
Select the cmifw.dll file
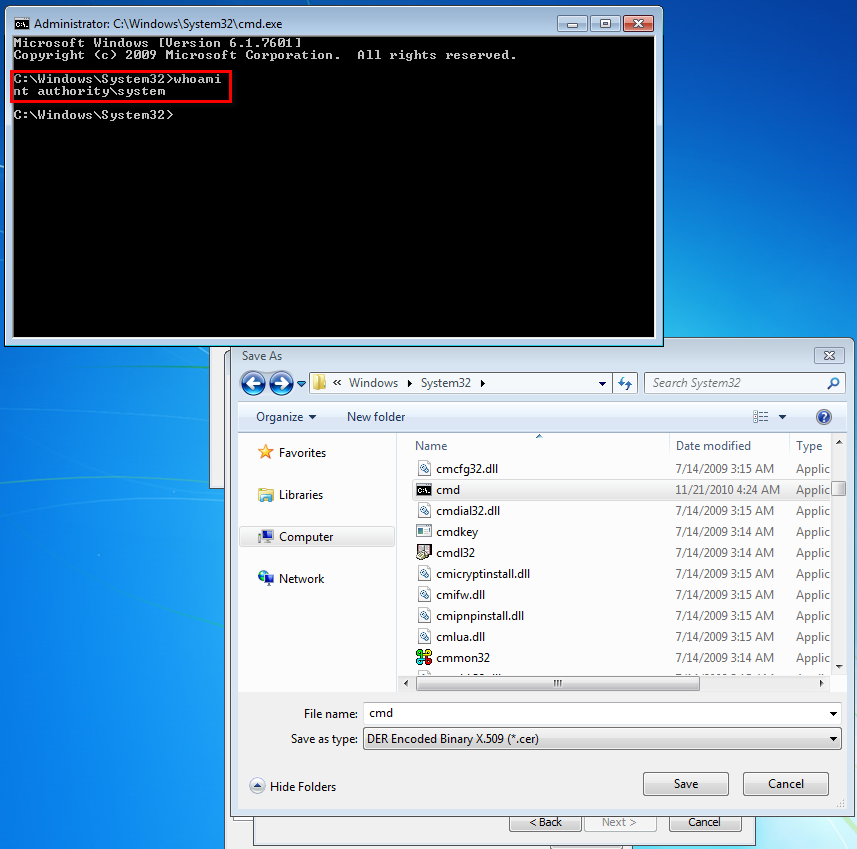click(460, 595)
